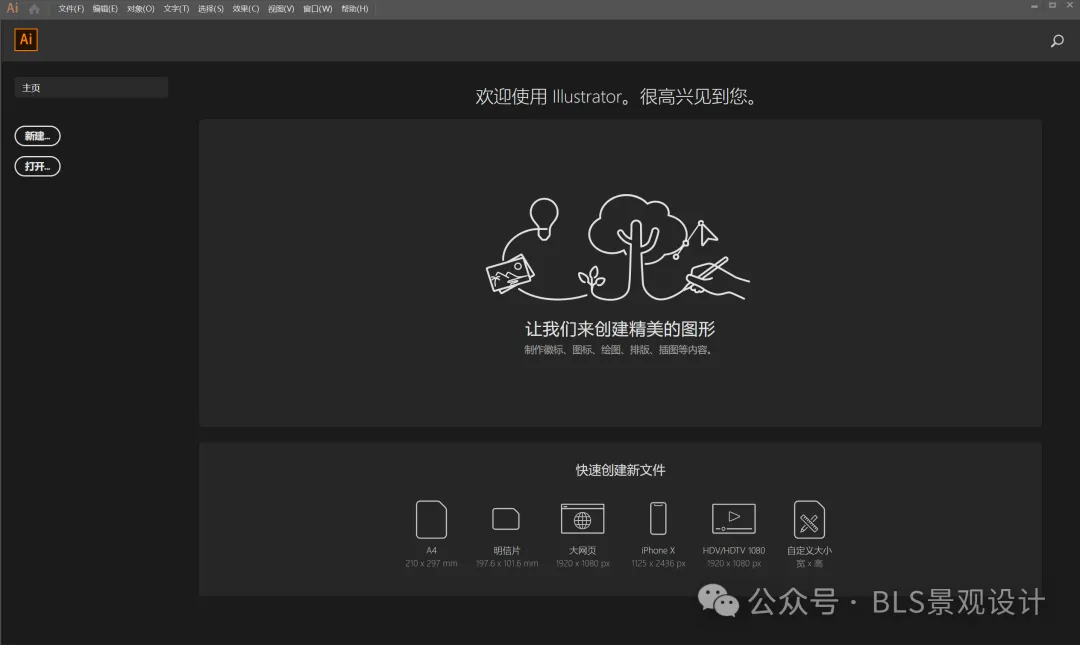
Task: Click the 打开... button
Action: pos(37,166)
